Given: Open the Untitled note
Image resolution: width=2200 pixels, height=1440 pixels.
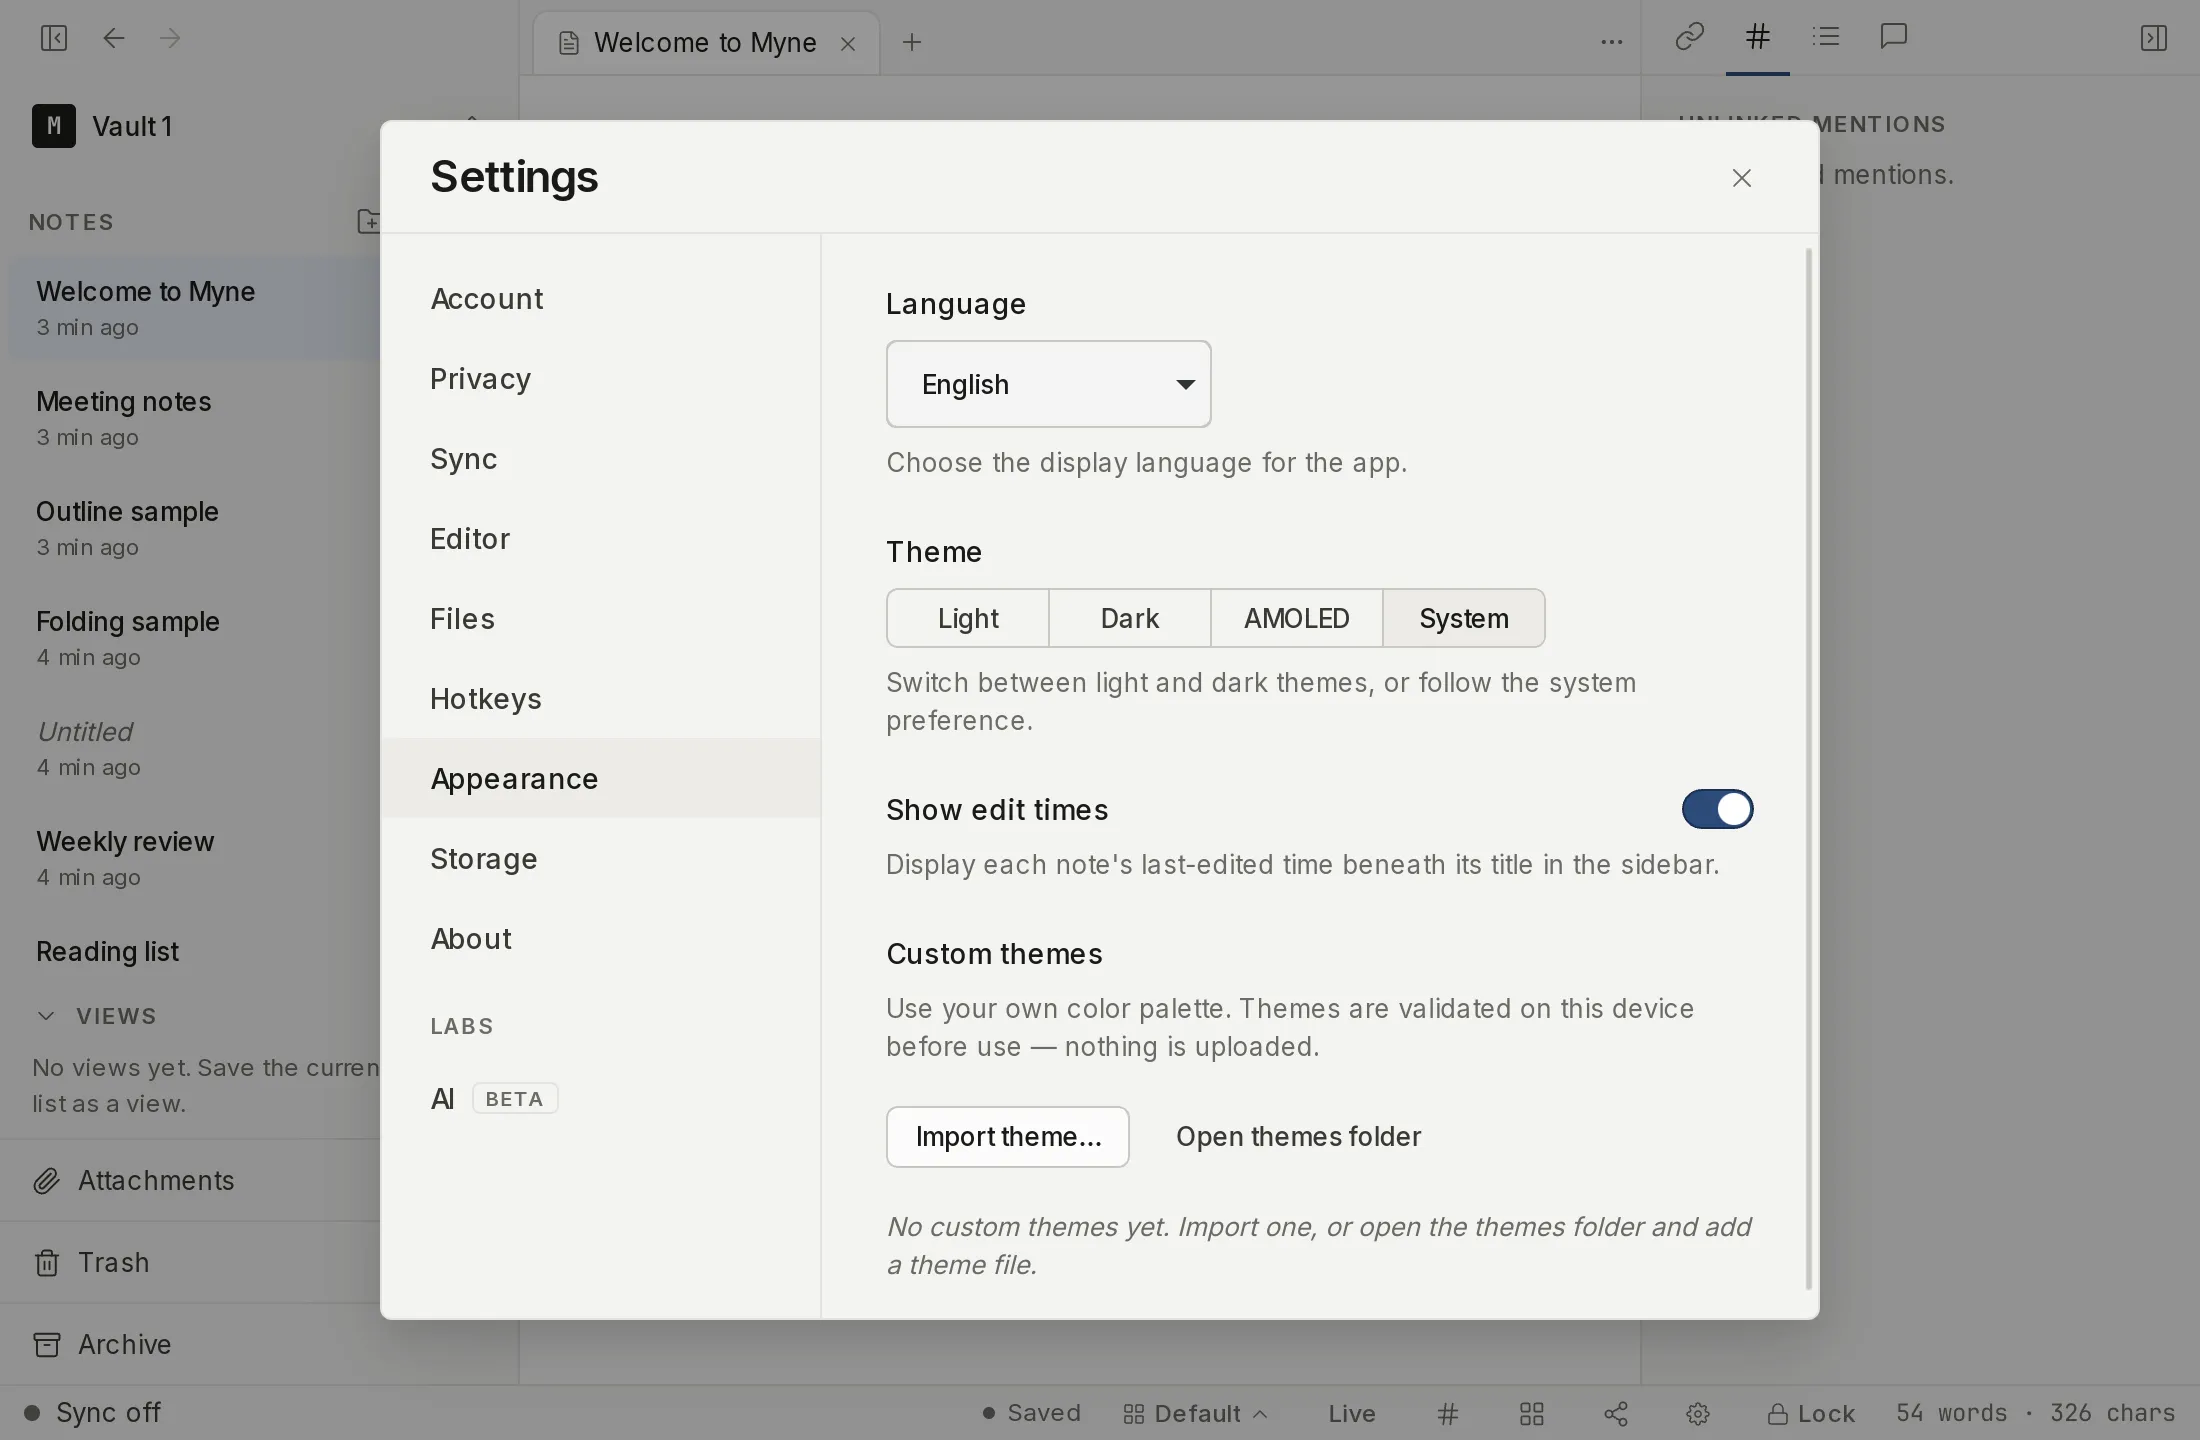Looking at the screenshot, I should tap(195, 748).
